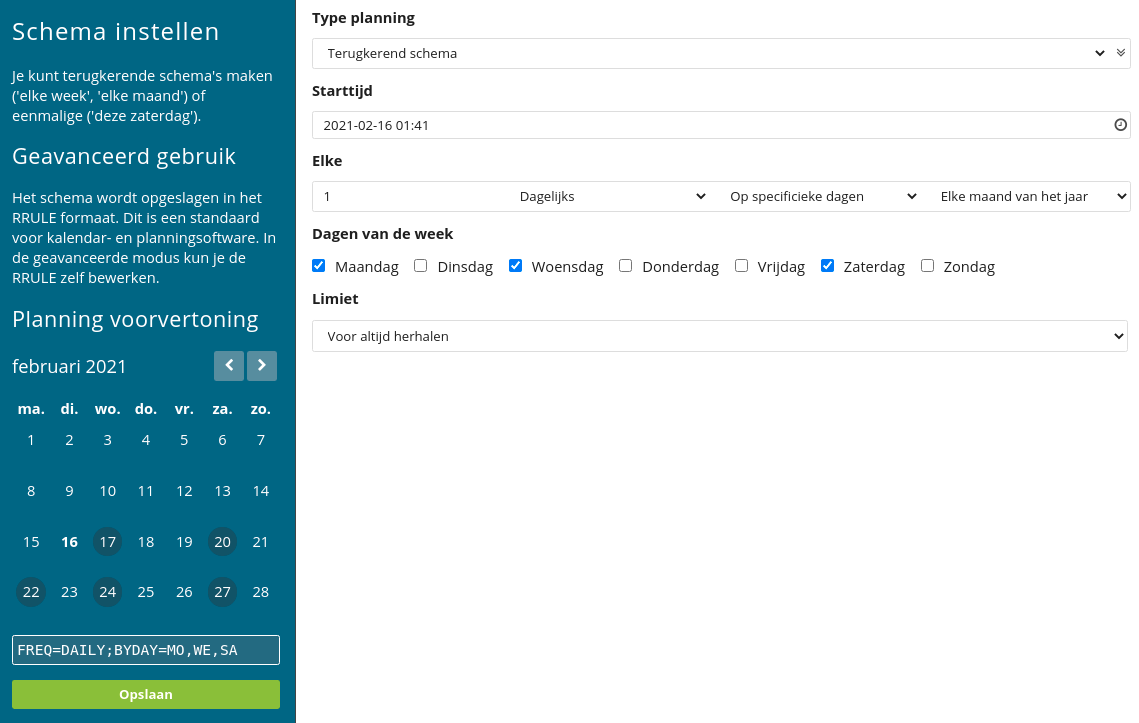Screen dimensions: 1139x723
Task: Toggle the Woensdag checkbox
Action: tap(516, 266)
